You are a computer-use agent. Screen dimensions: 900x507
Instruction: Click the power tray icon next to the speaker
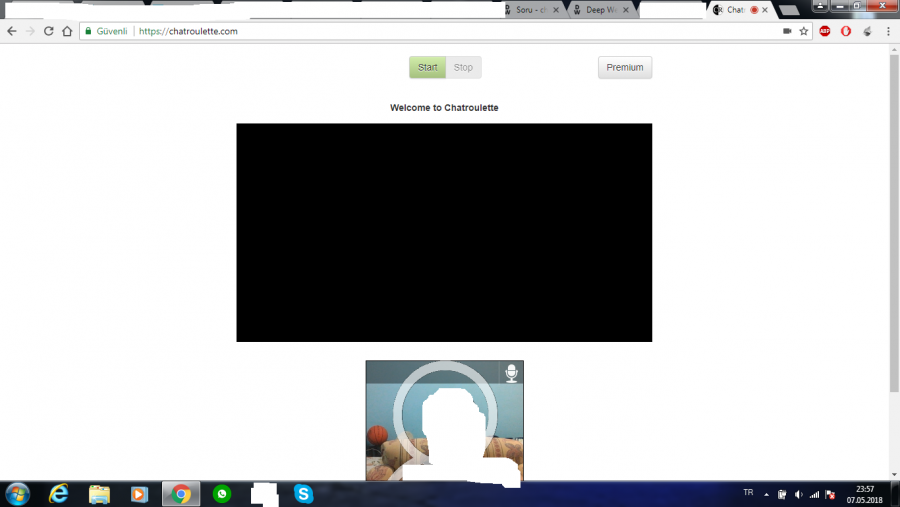782,494
